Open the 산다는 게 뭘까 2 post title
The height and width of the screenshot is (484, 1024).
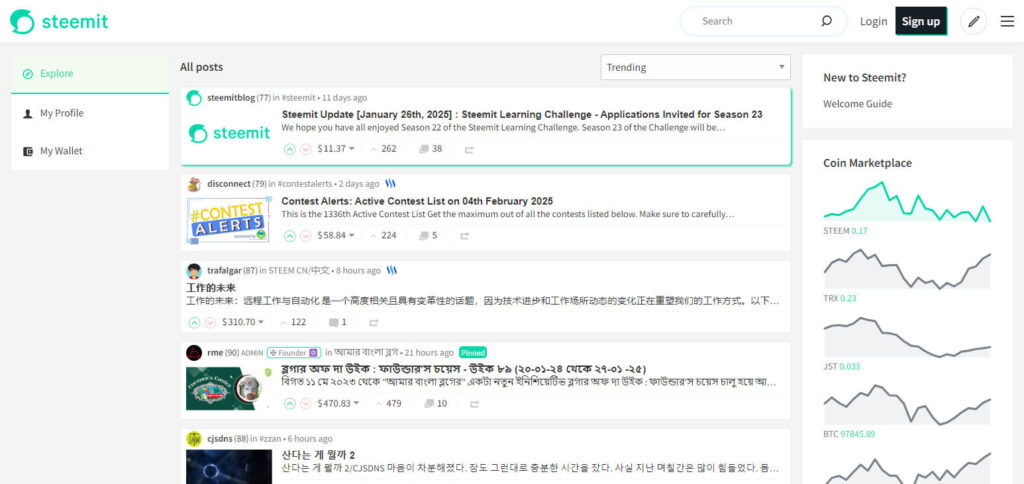[x=318, y=455]
